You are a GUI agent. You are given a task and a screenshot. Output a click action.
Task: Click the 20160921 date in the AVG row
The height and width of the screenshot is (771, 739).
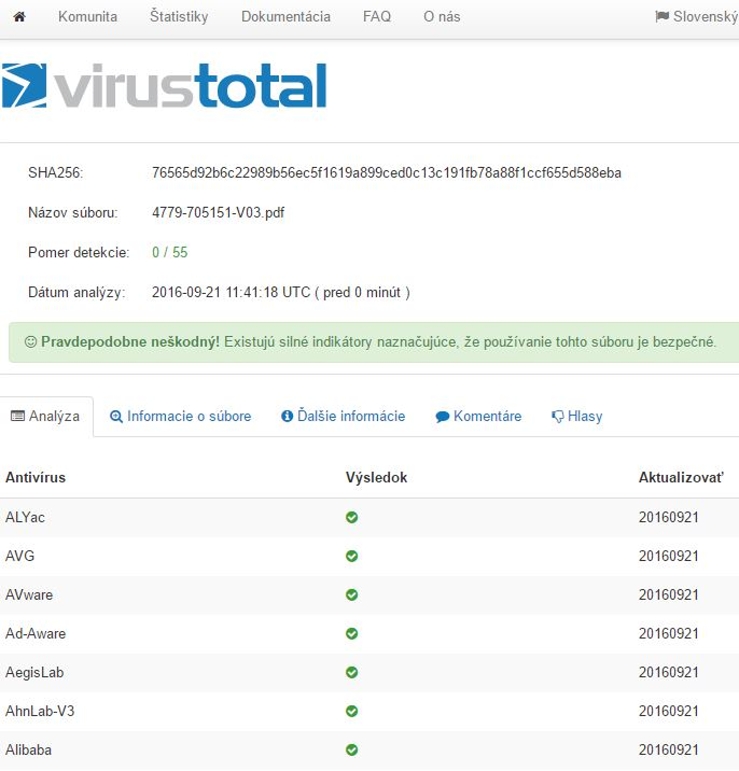tap(669, 556)
